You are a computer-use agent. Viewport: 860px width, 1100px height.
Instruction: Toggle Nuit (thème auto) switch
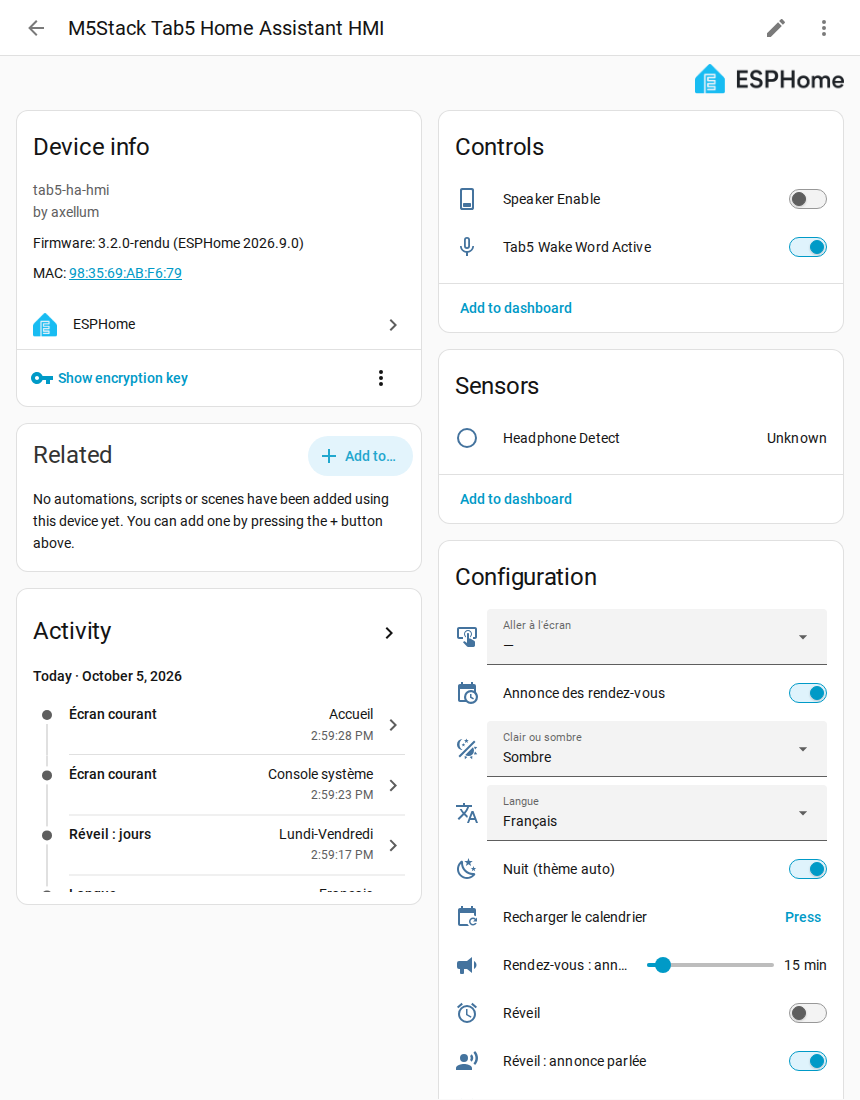pos(807,869)
